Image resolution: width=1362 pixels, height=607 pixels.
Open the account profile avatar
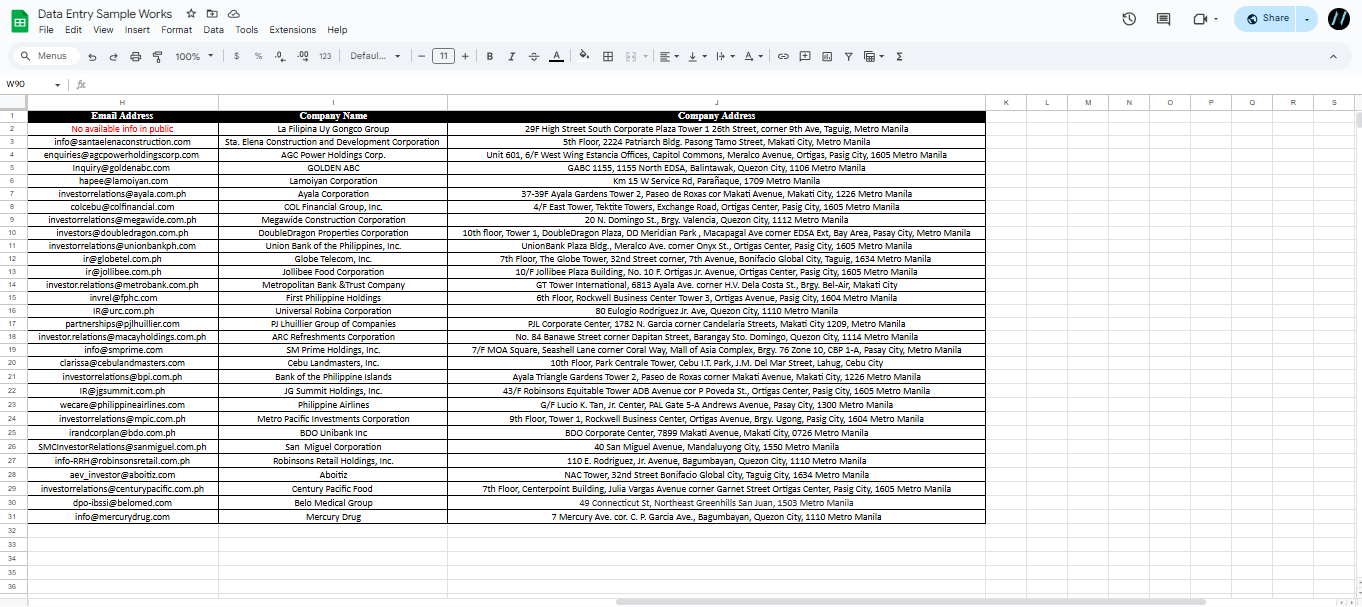click(1339, 18)
